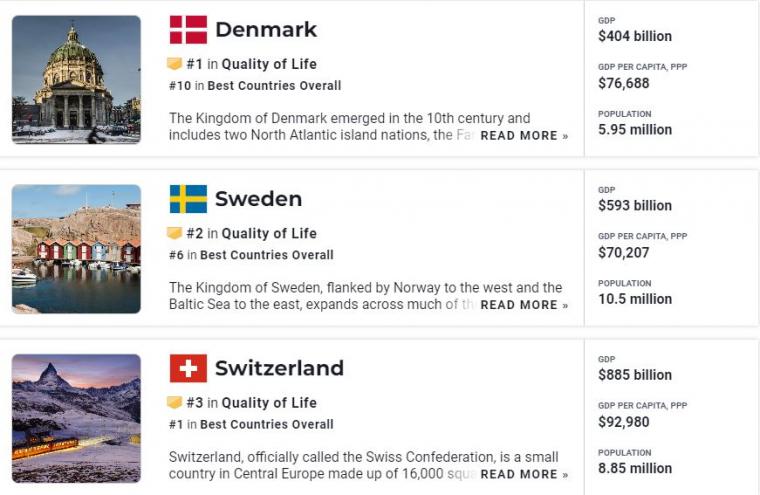Screen dimensions: 760x495
Task: Open the Sweden country heading
Action: pyautogui.click(x=258, y=199)
